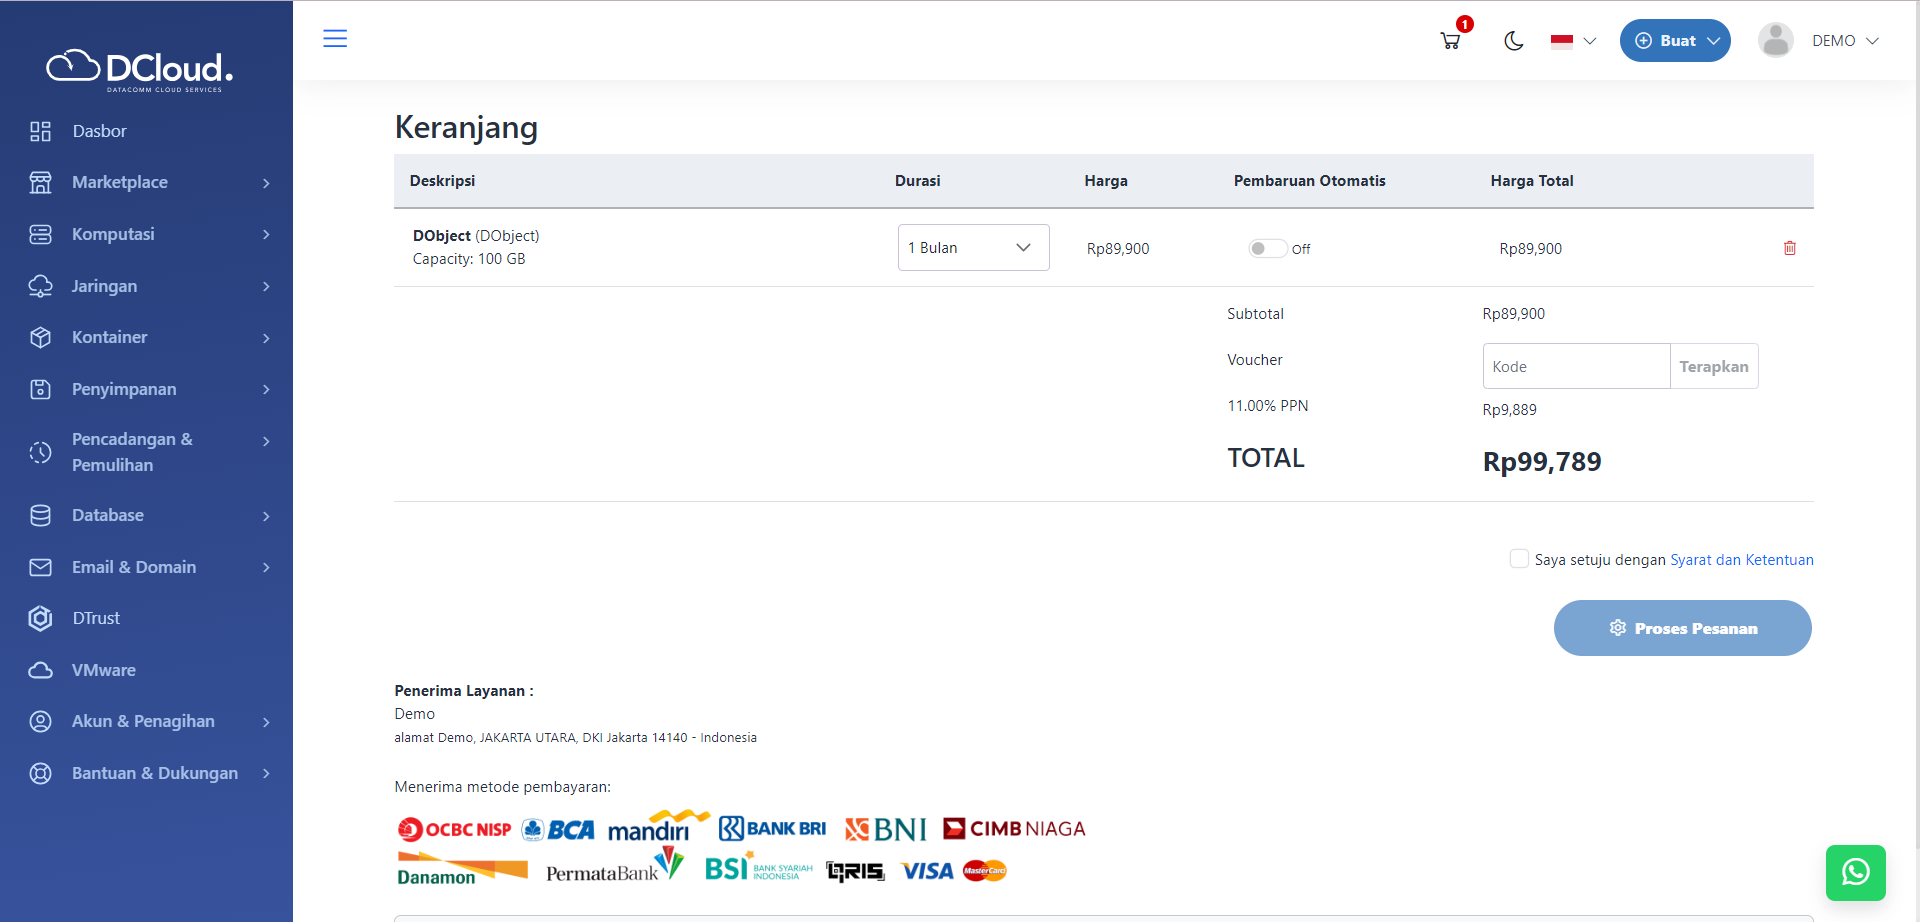This screenshot has height=922, width=1920.
Task: Open the Dasbor sidebar item
Action: point(99,131)
